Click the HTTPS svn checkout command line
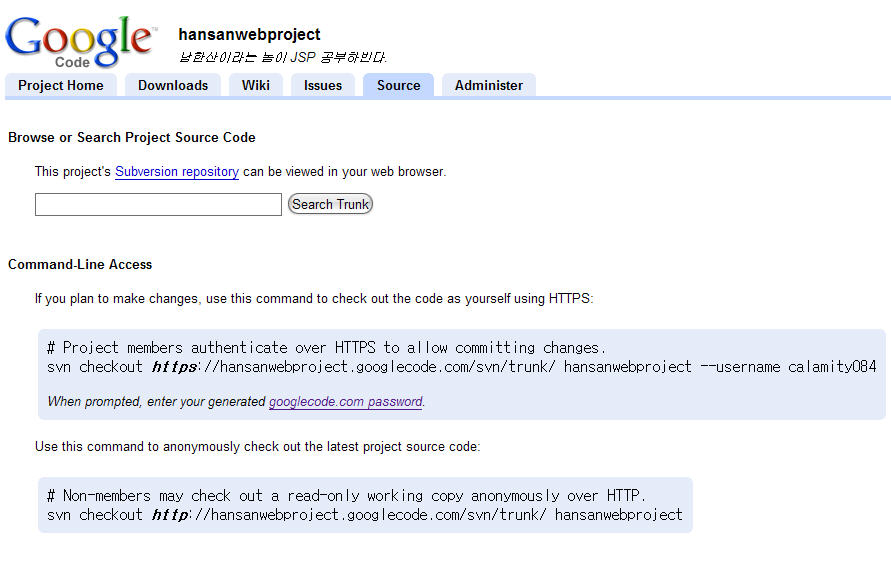 tap(461, 367)
